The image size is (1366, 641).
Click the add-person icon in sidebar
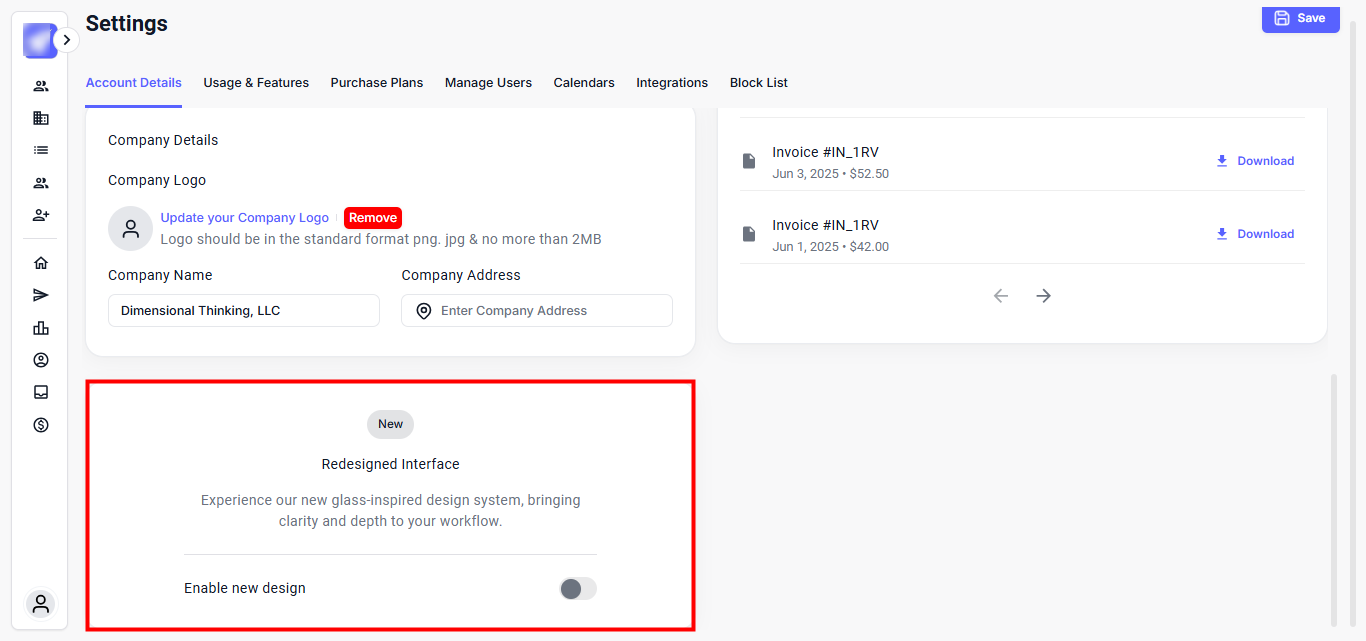(x=41, y=215)
